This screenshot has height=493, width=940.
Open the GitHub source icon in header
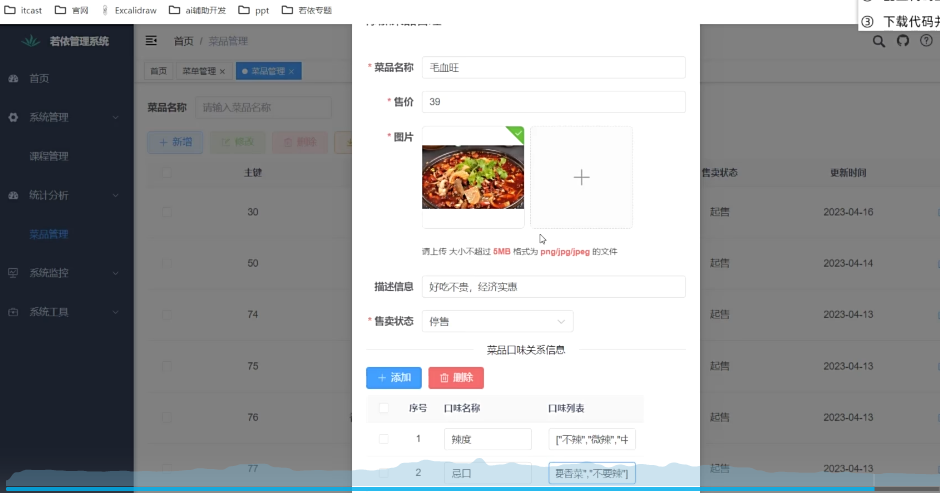coord(903,41)
